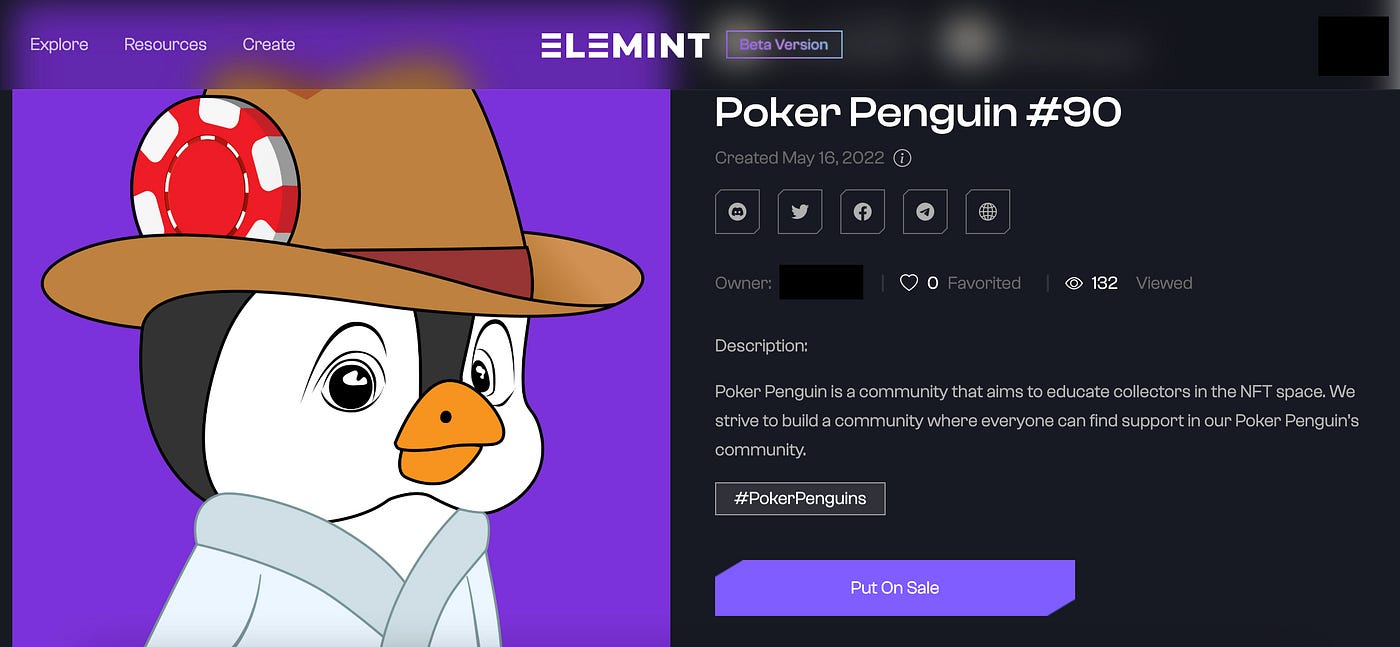Open the Telegram link icon
1400x647 pixels.
pos(925,212)
